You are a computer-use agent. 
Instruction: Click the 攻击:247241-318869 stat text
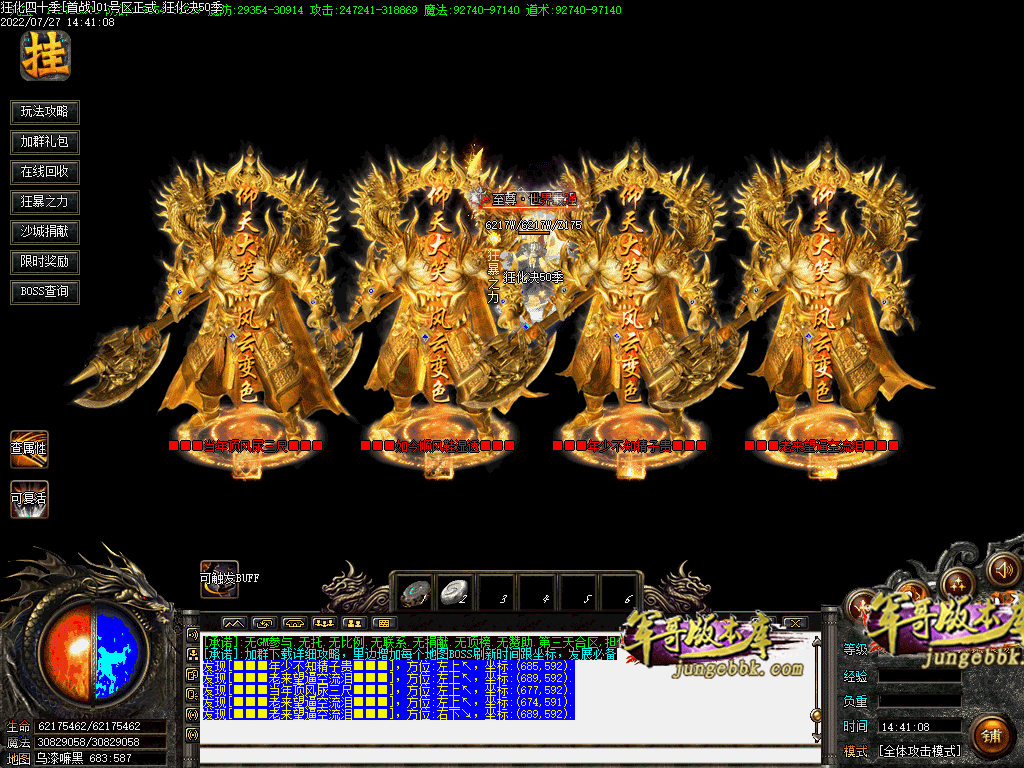(363, 10)
